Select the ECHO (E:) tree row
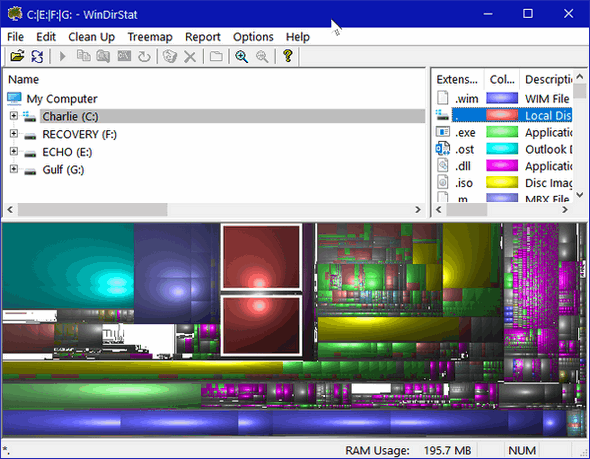 [x=67, y=152]
